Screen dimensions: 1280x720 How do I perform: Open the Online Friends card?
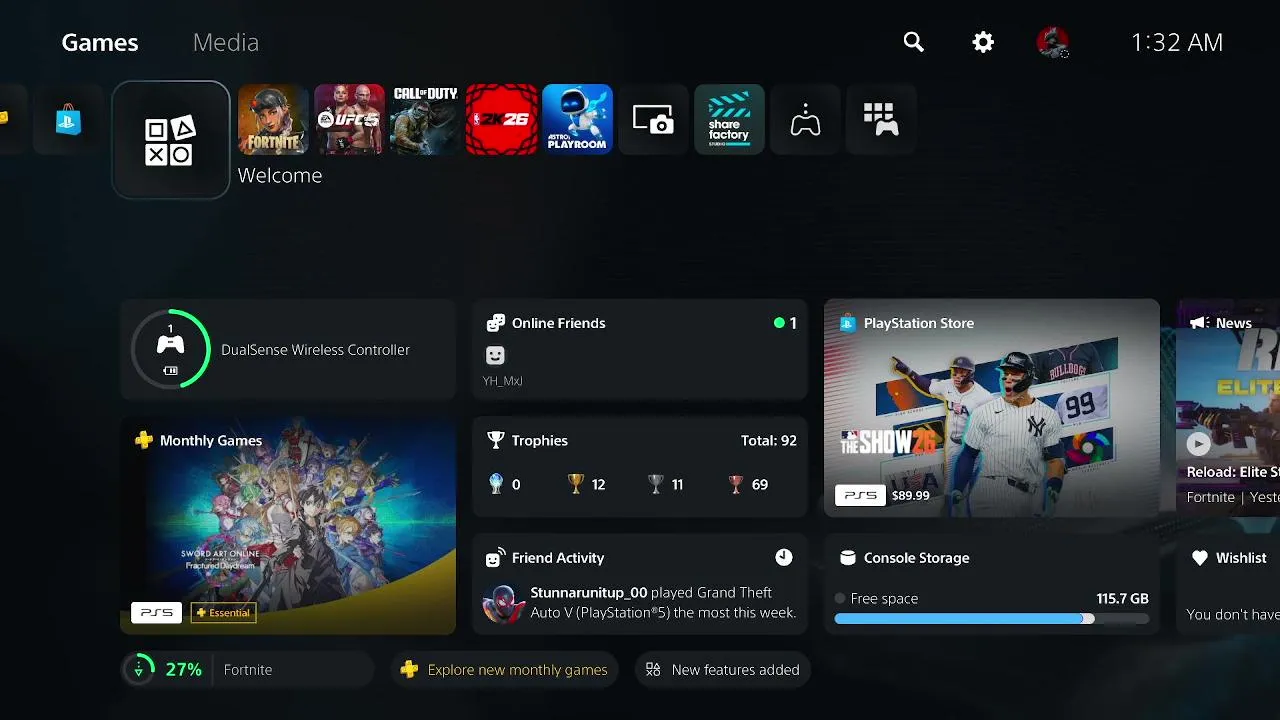point(640,350)
